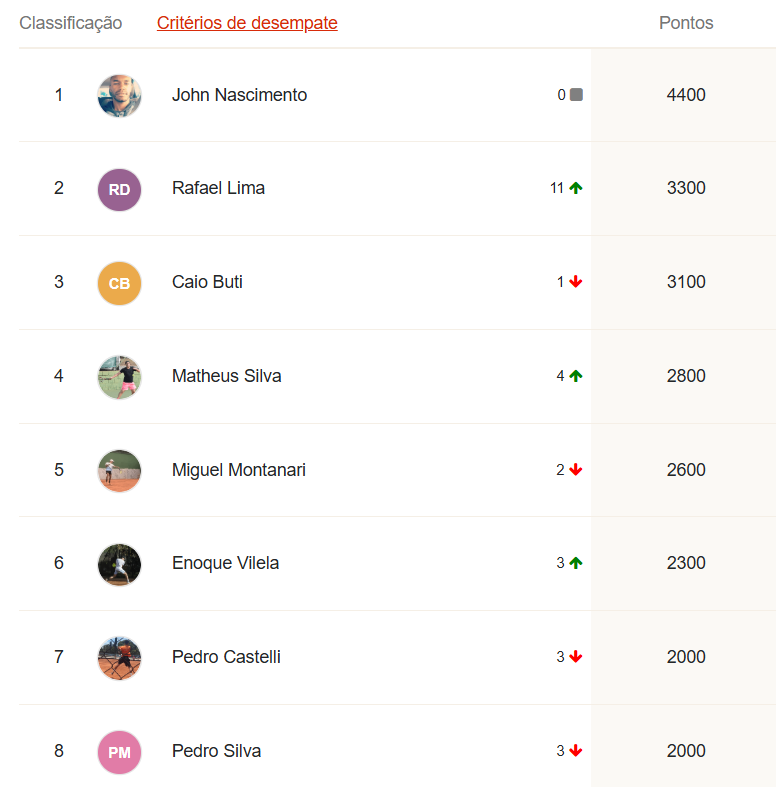This screenshot has height=787, width=776.
Task: Click the red down arrow for Miguel Montanari
Action: (x=576, y=469)
